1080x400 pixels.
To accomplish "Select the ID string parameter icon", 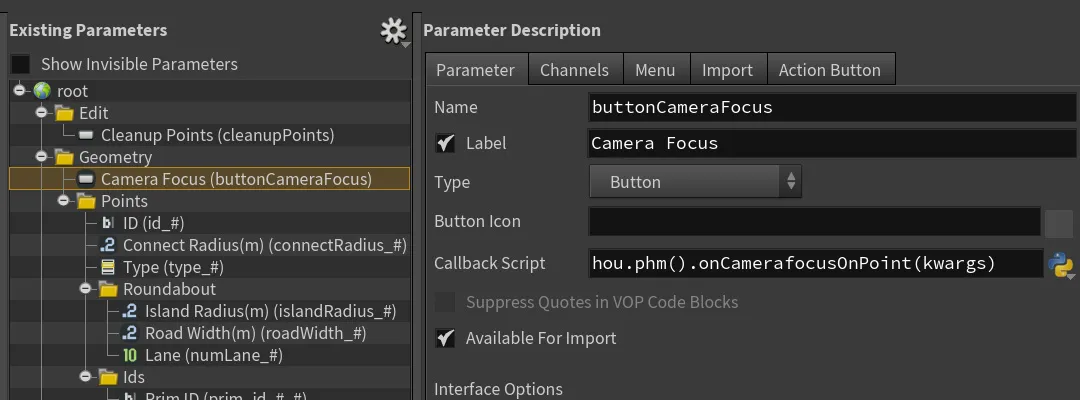I will [108, 223].
